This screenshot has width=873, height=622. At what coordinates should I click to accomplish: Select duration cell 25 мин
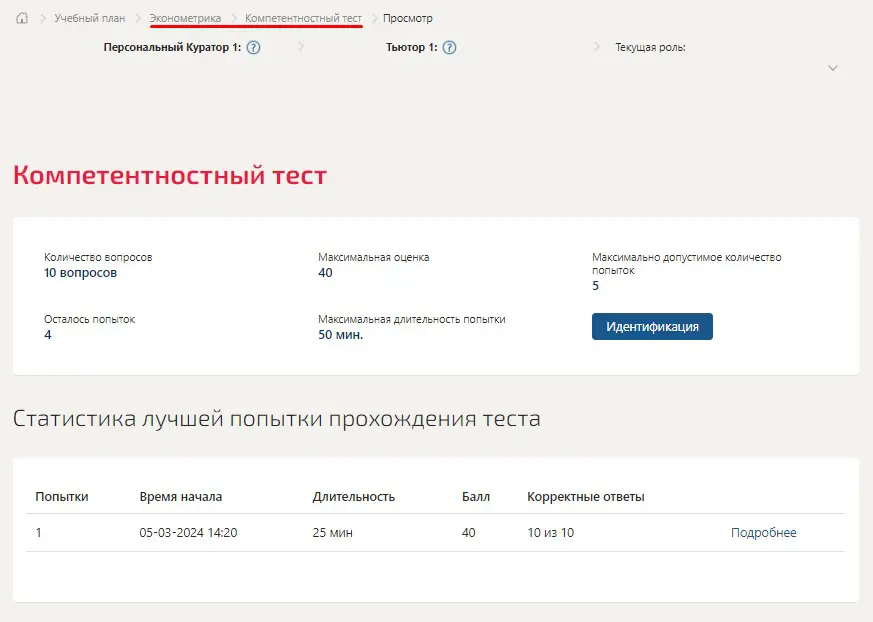(x=332, y=532)
